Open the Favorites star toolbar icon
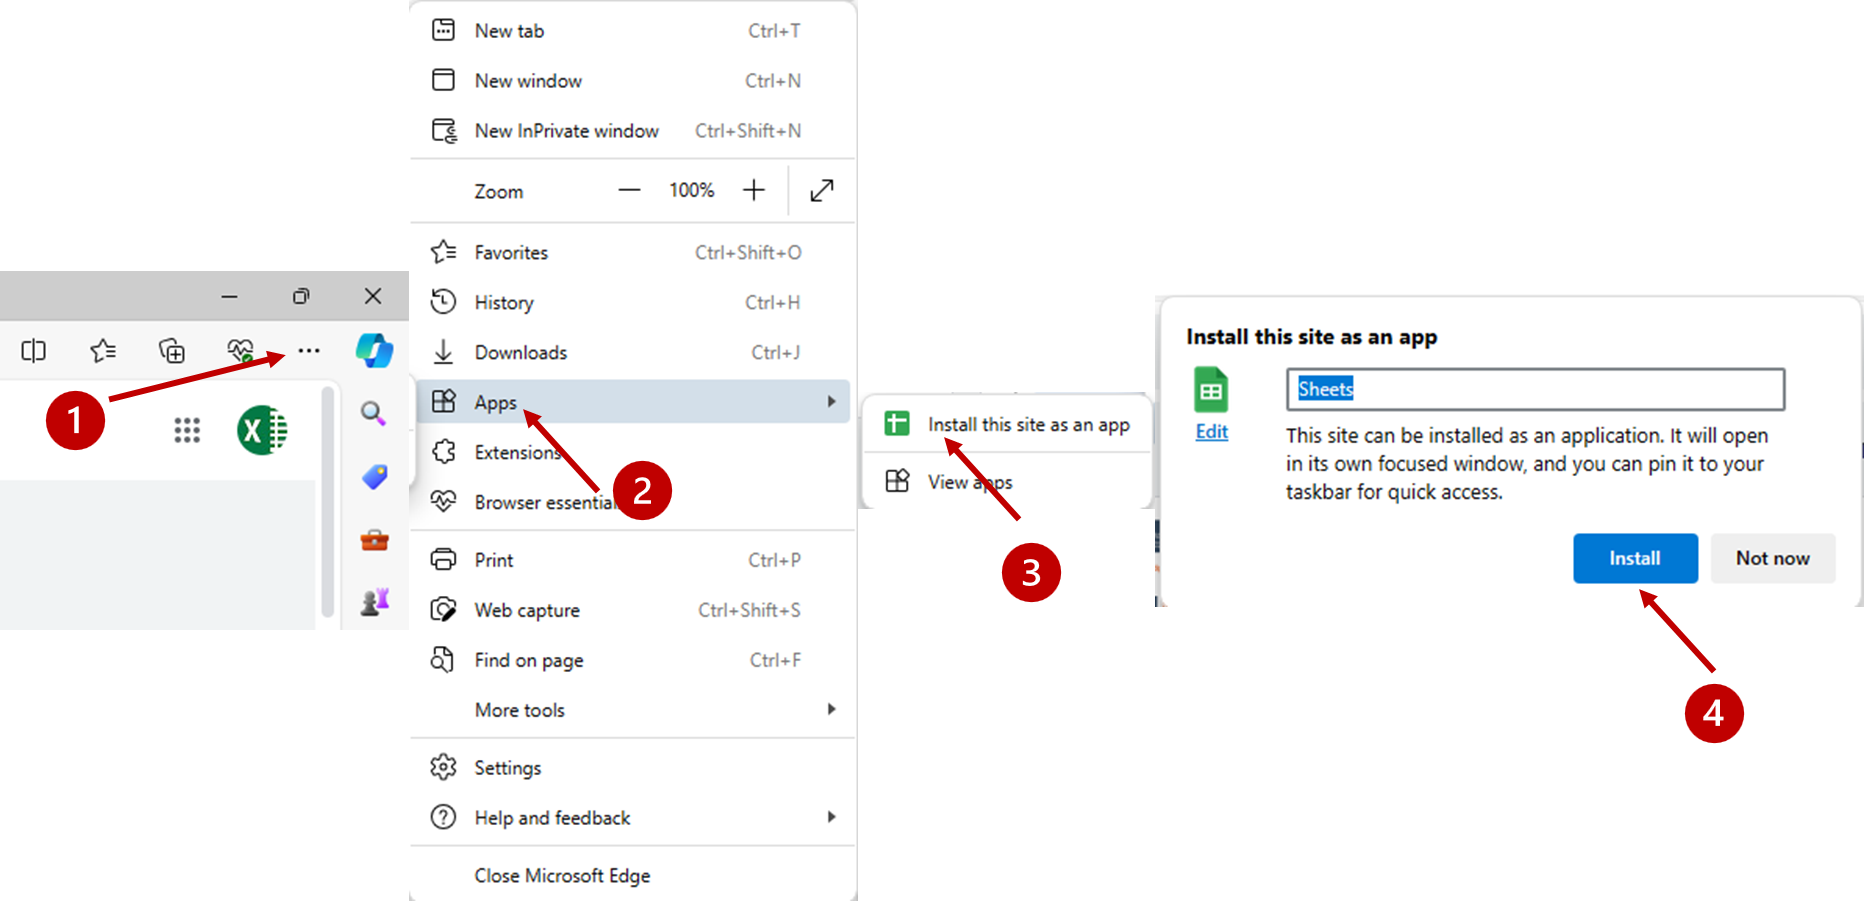This screenshot has width=1864, height=901. (x=103, y=351)
